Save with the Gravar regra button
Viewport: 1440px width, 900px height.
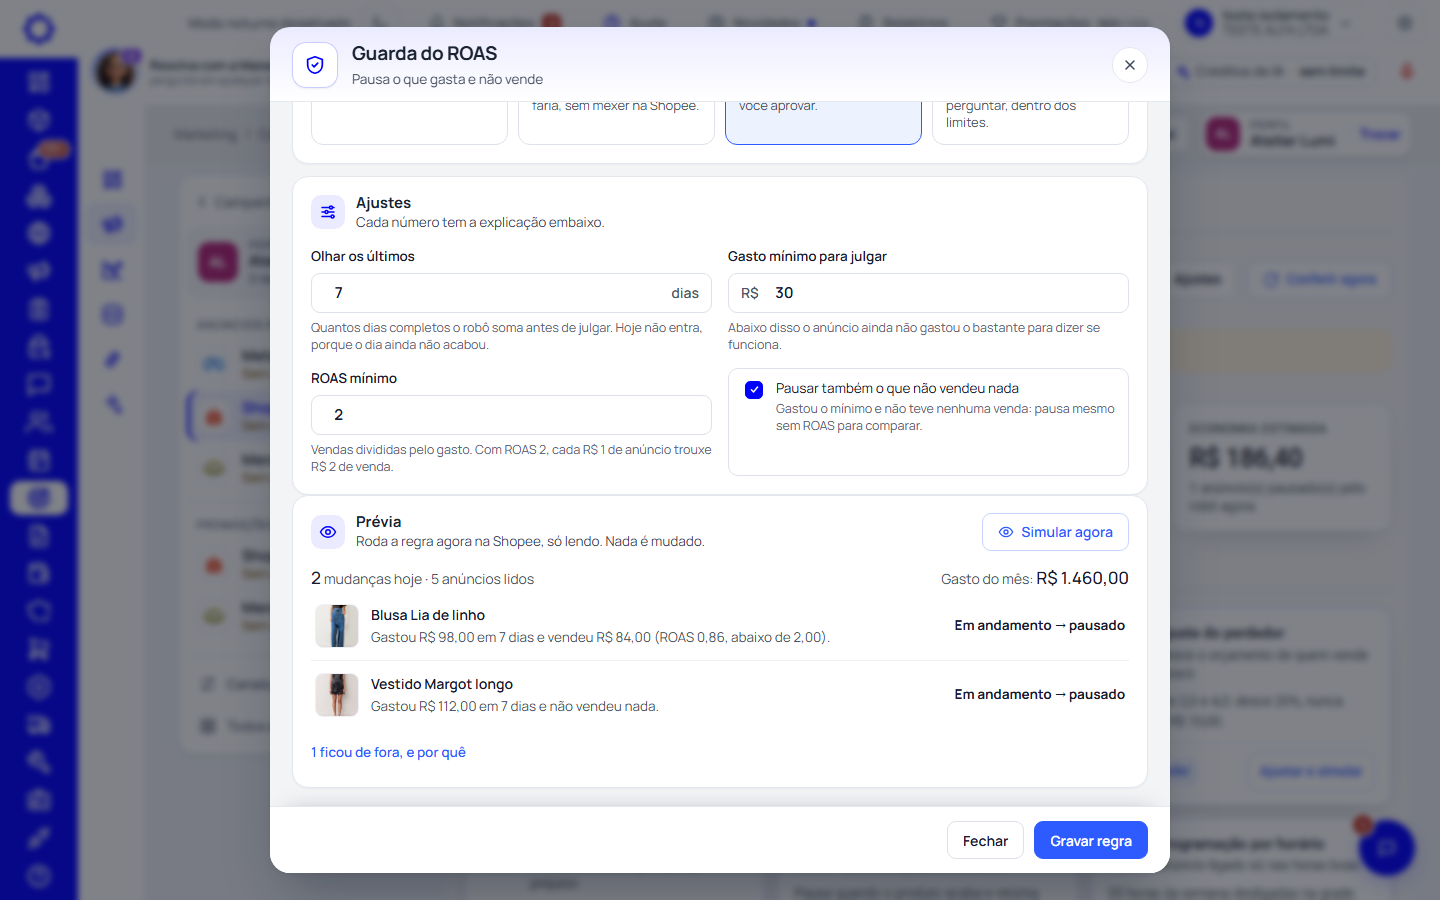coord(1091,841)
